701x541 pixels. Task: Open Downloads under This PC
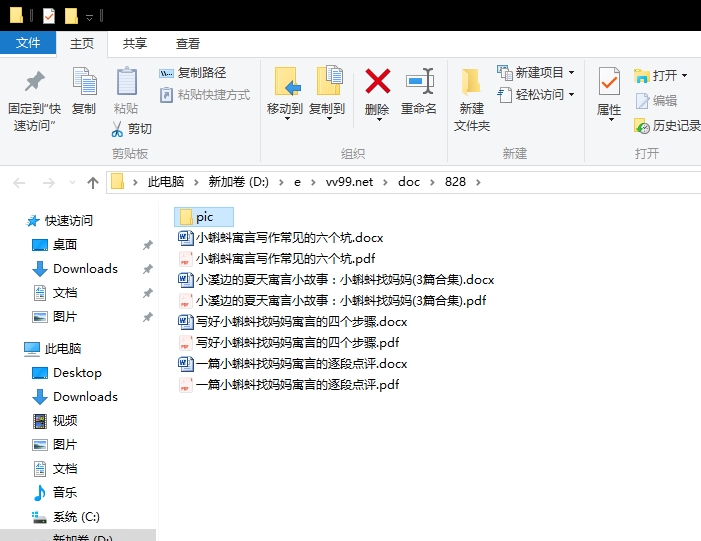pyautogui.click(x=75, y=397)
